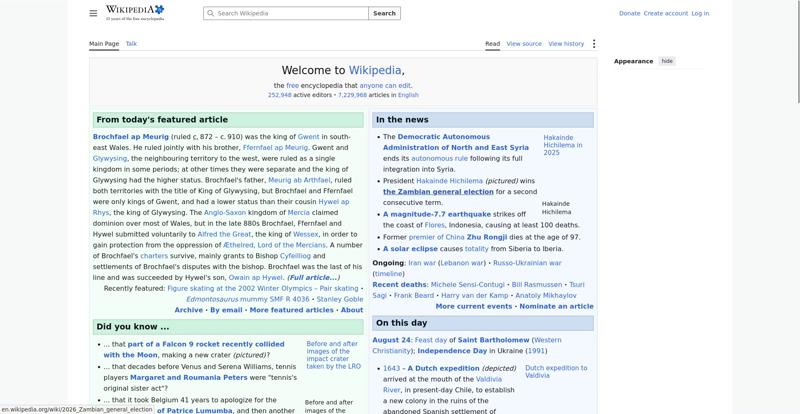This screenshot has width=800, height=414.
Task: Hide the Appearance panel
Action: pyautogui.click(x=667, y=61)
